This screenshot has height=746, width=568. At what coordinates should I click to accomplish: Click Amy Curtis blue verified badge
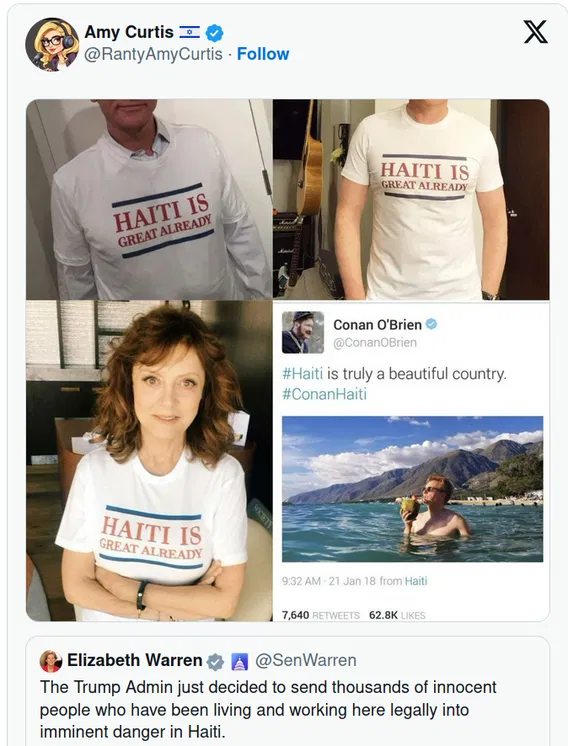(x=215, y=33)
